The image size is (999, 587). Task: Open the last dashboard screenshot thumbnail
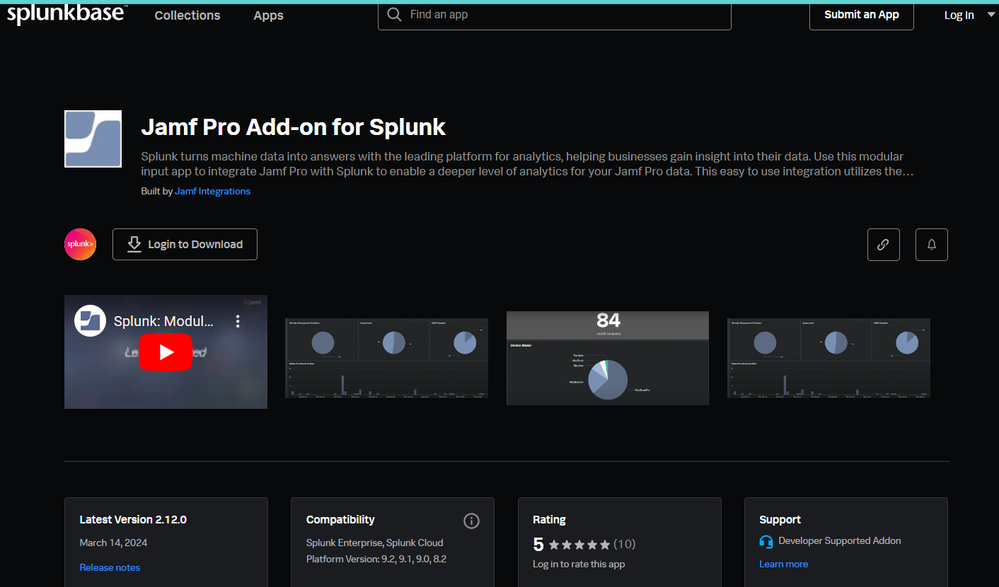coord(828,358)
